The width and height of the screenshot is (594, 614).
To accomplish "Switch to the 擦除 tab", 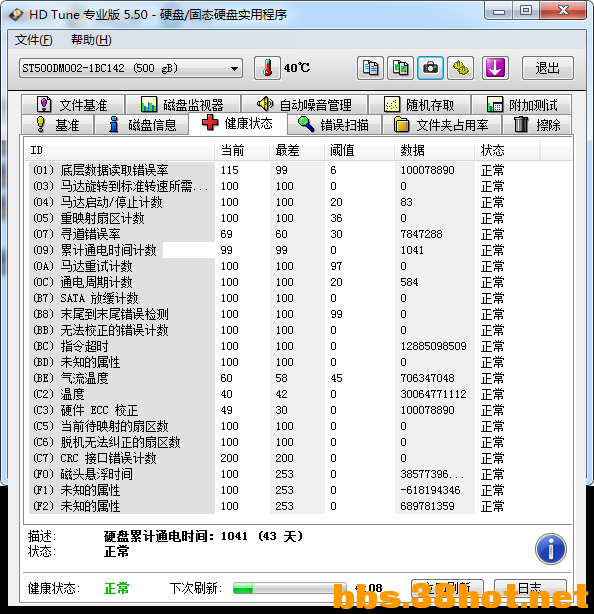I will pos(536,125).
